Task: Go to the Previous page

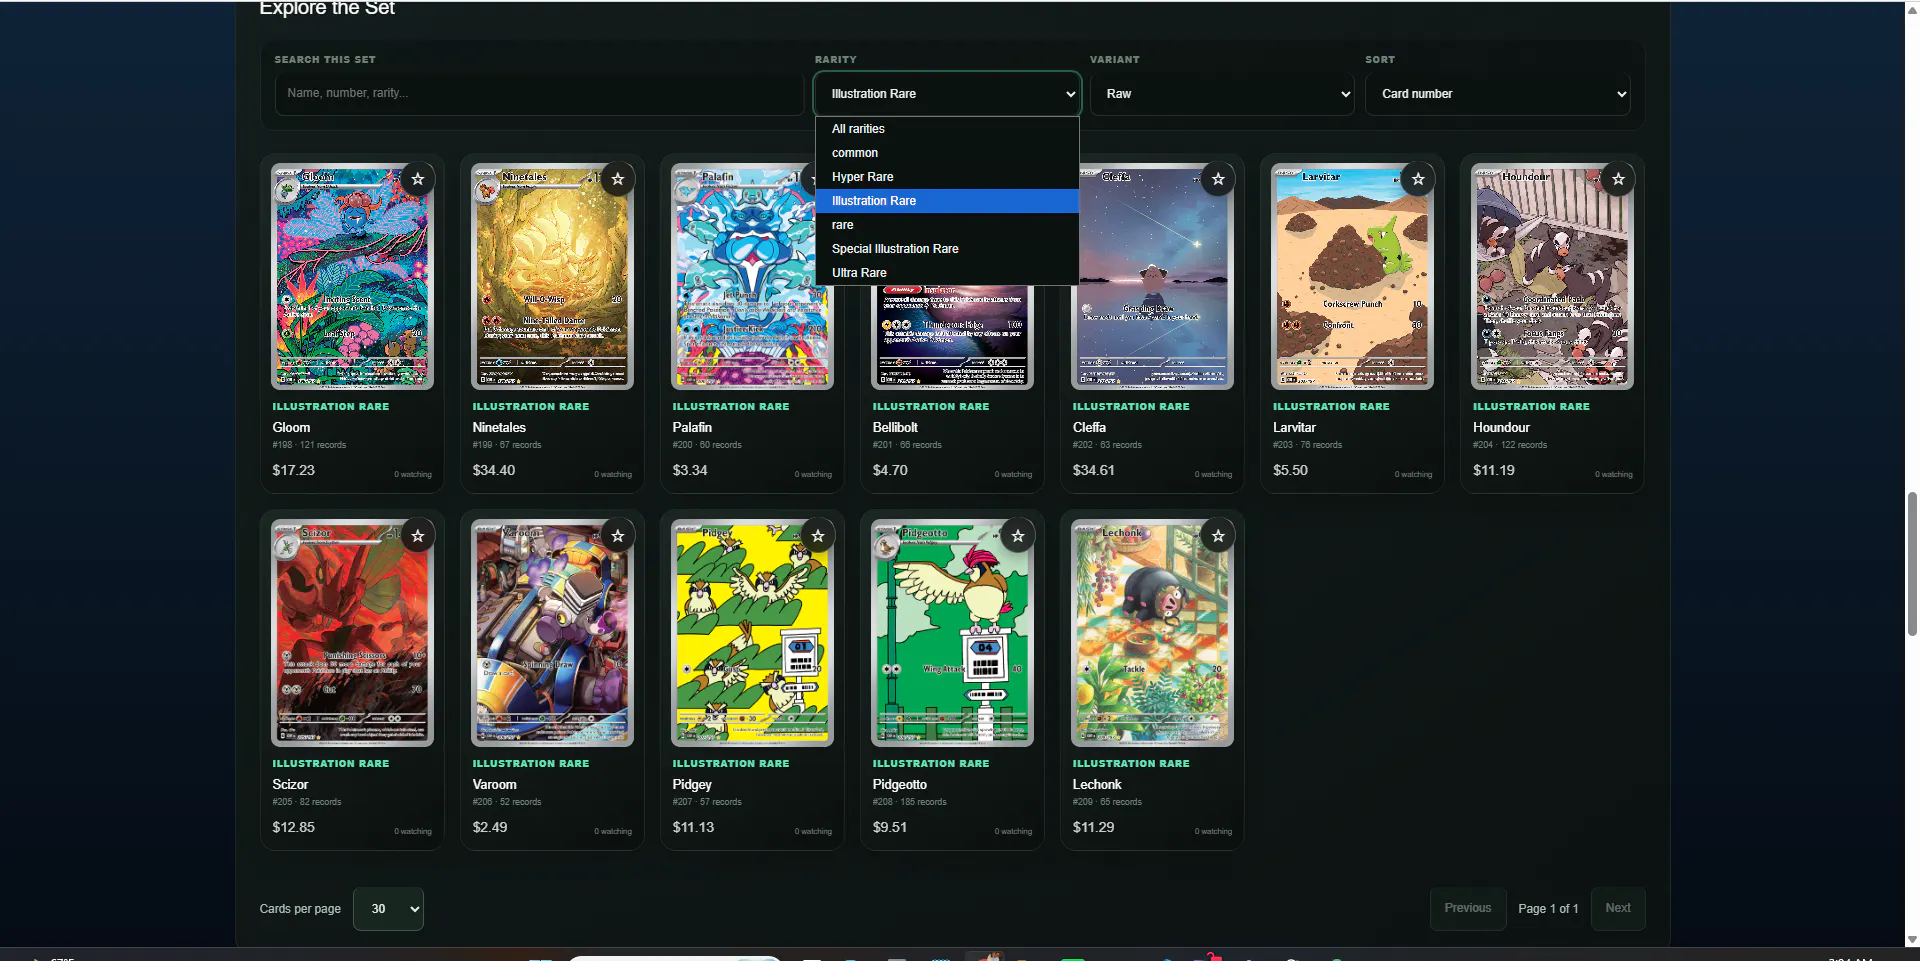Action: 1467,909
